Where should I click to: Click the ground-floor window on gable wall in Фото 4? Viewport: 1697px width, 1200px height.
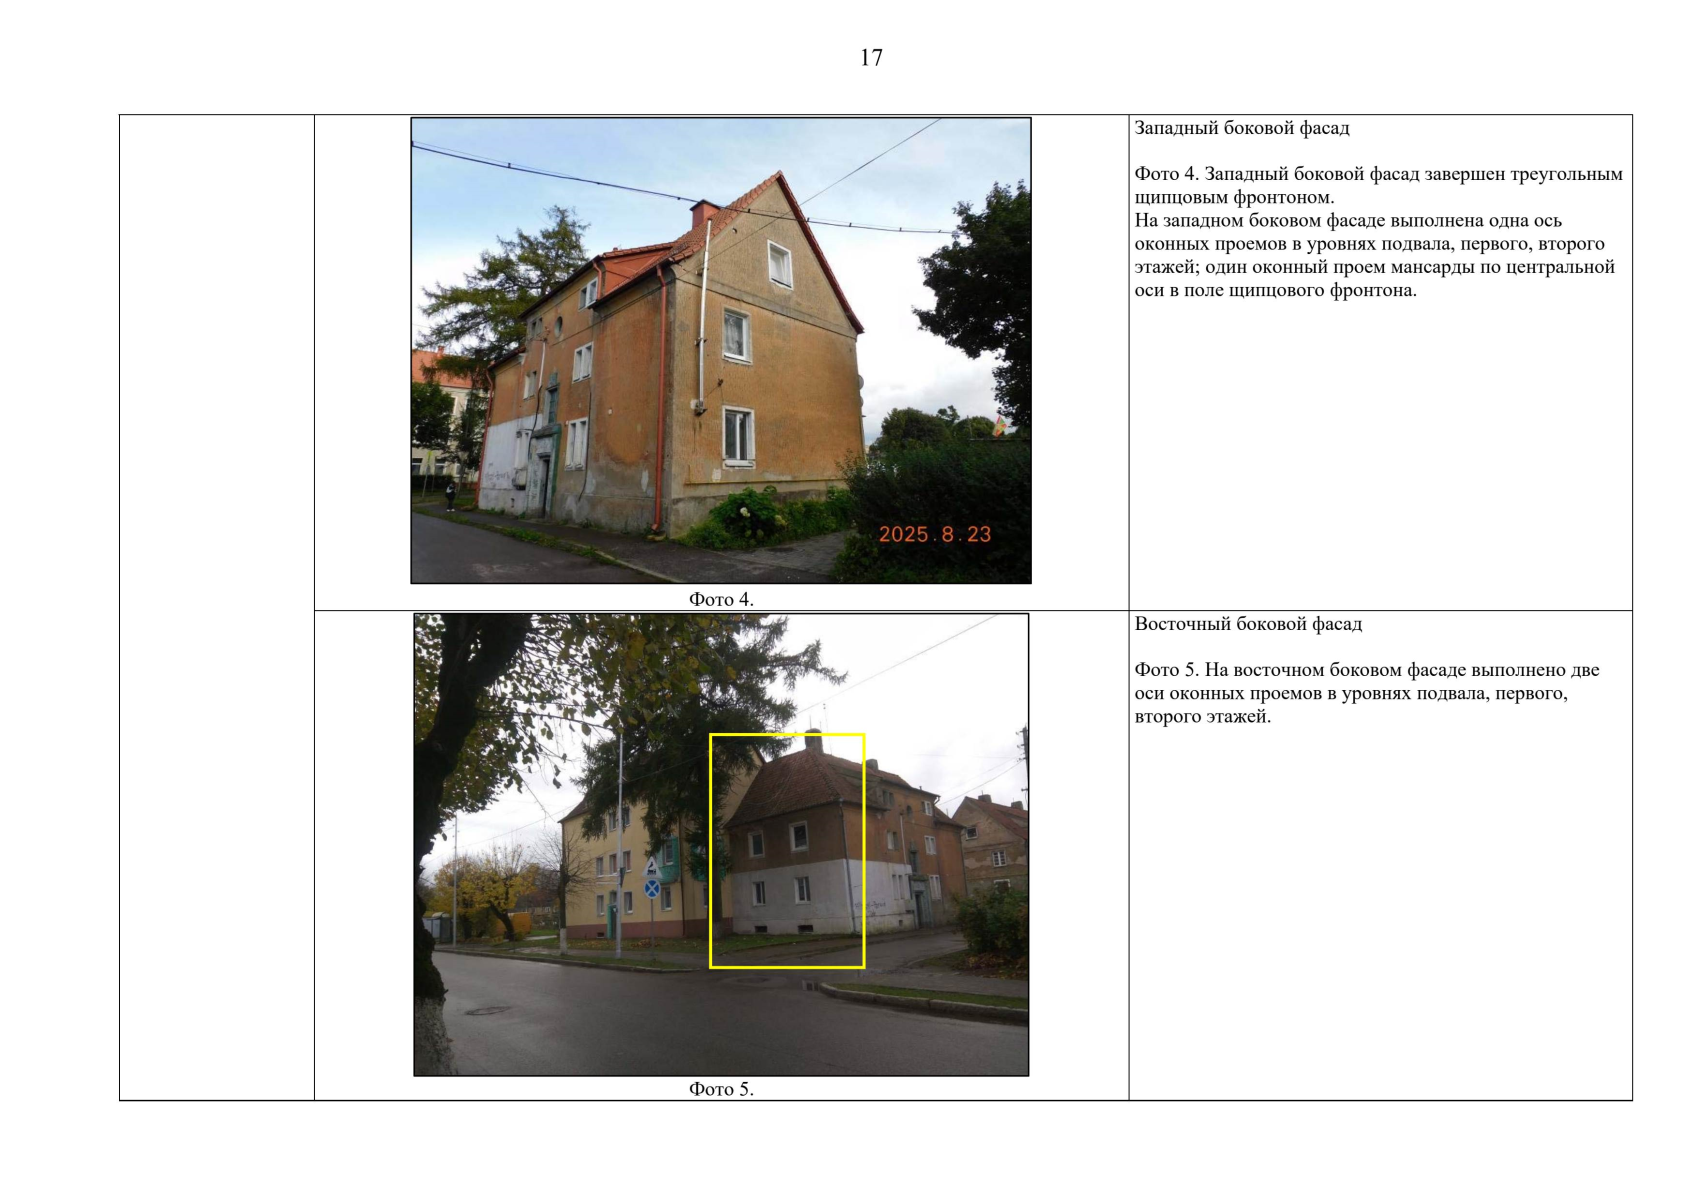click(x=738, y=436)
